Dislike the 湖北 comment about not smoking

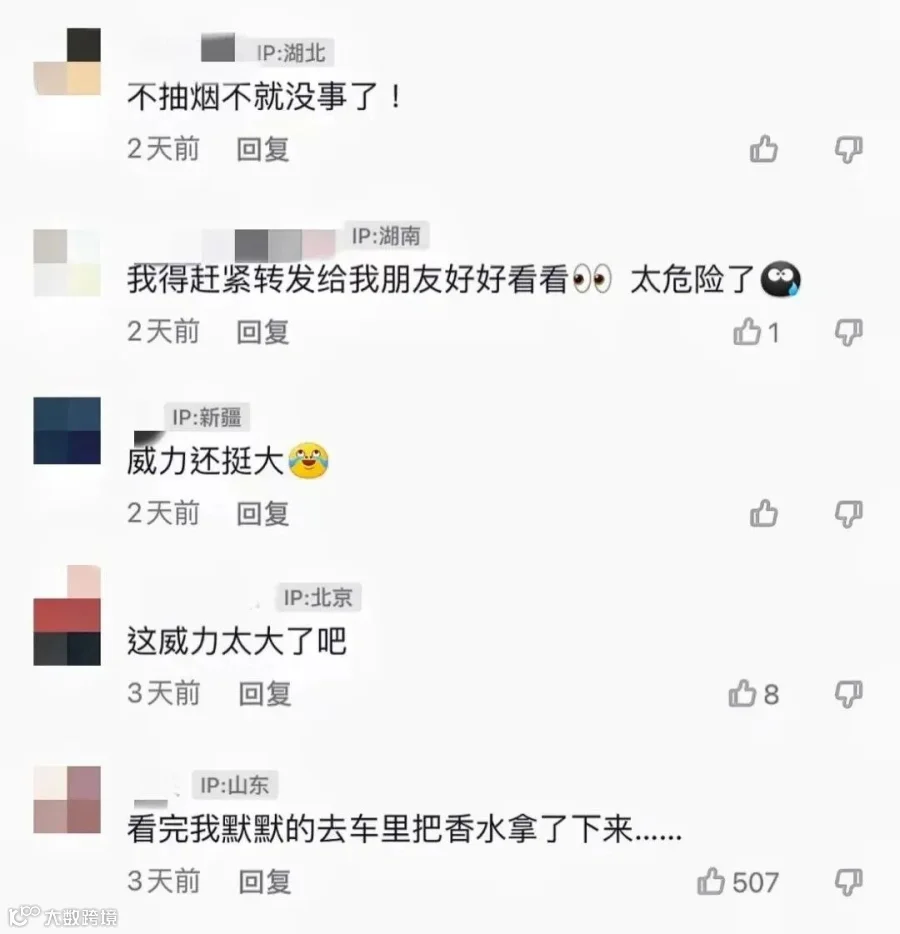coord(849,150)
